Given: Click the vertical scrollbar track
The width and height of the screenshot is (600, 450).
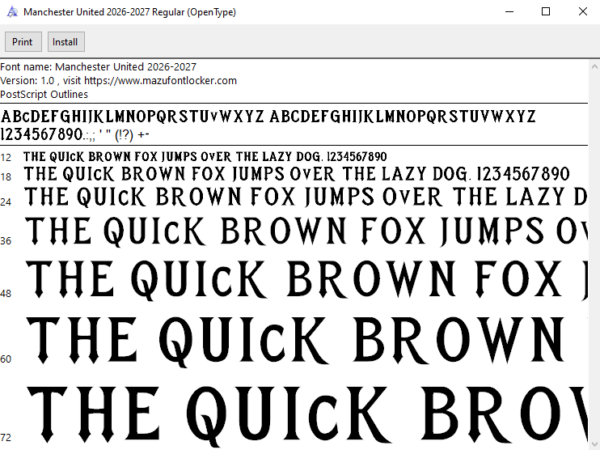Looking at the screenshot, I should point(594,255).
